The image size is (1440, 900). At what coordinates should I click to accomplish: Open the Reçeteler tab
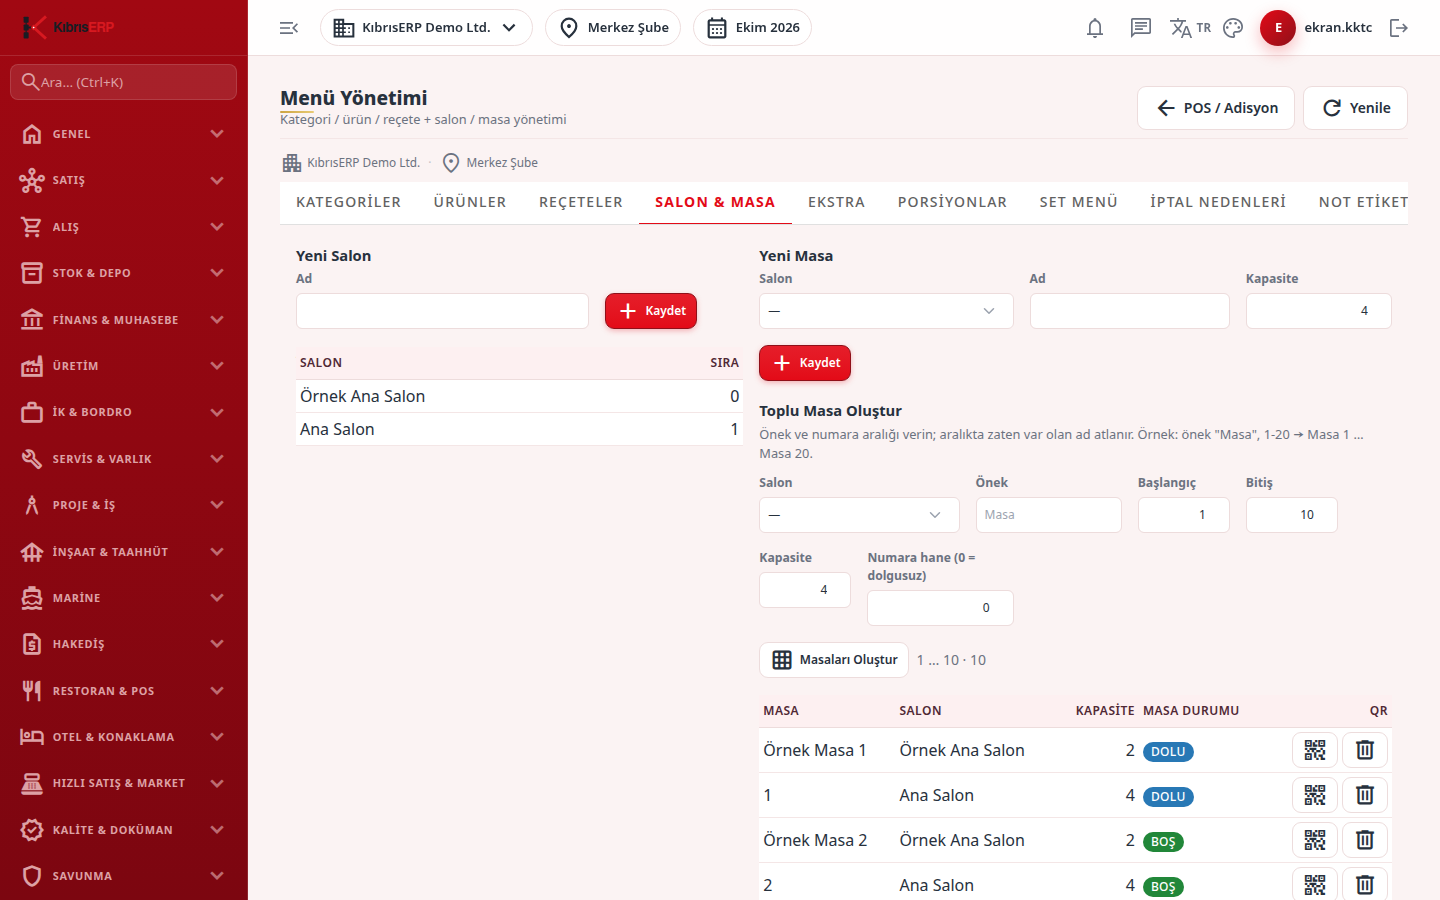(581, 202)
